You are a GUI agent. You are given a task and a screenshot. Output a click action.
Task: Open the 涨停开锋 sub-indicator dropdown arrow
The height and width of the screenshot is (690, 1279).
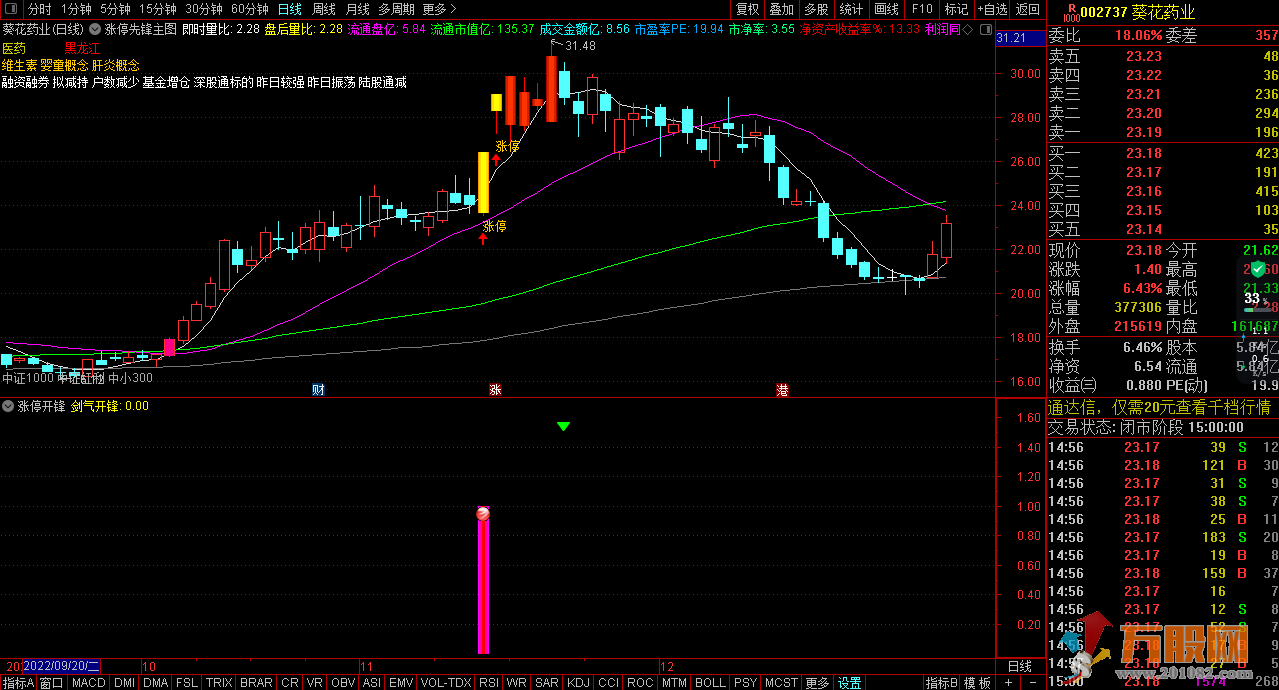(9, 406)
